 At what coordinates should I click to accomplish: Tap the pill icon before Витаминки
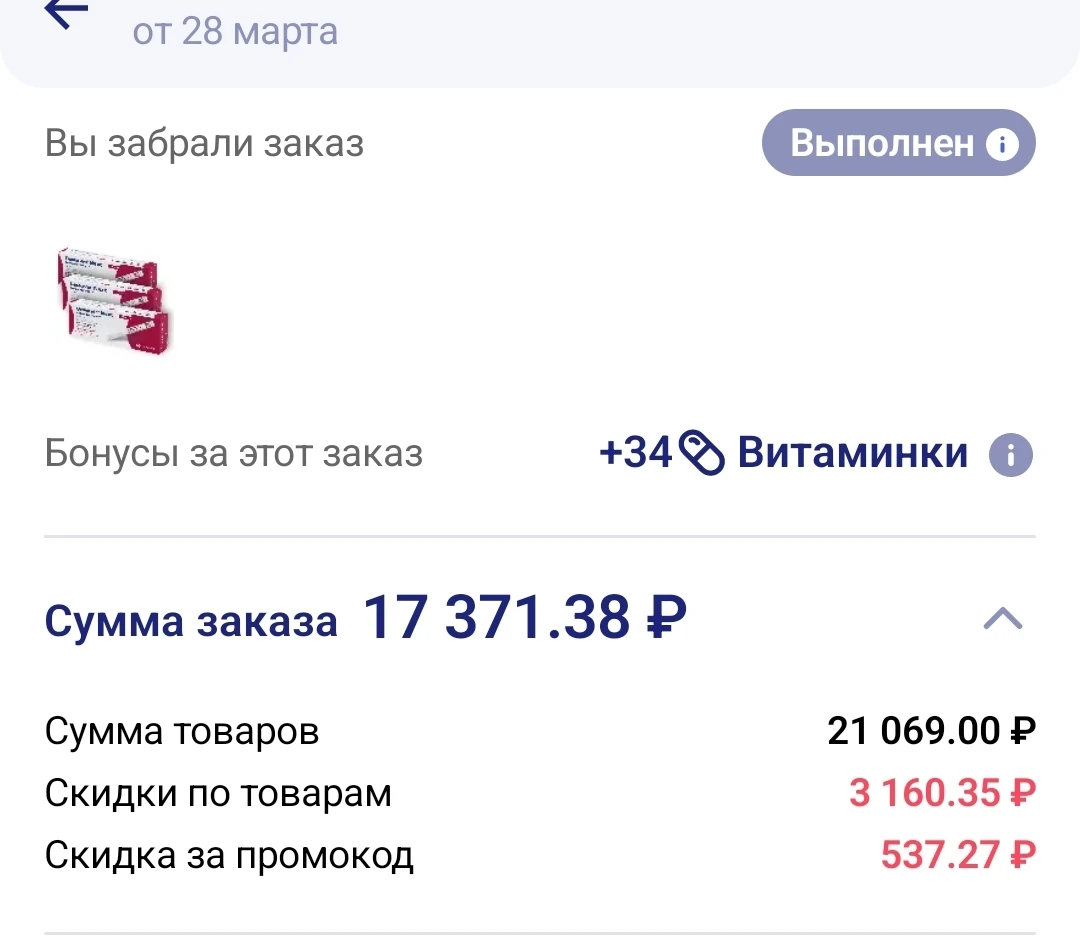coord(702,454)
